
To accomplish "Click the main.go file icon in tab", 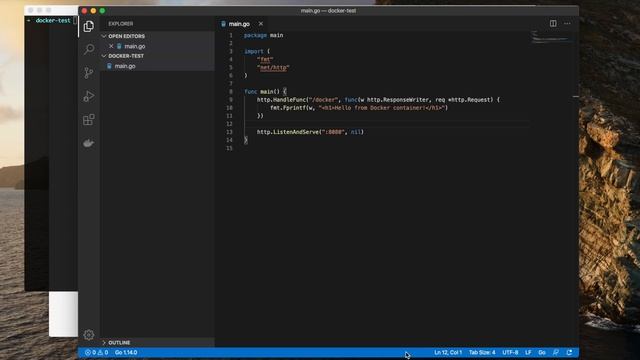I will coord(223,24).
